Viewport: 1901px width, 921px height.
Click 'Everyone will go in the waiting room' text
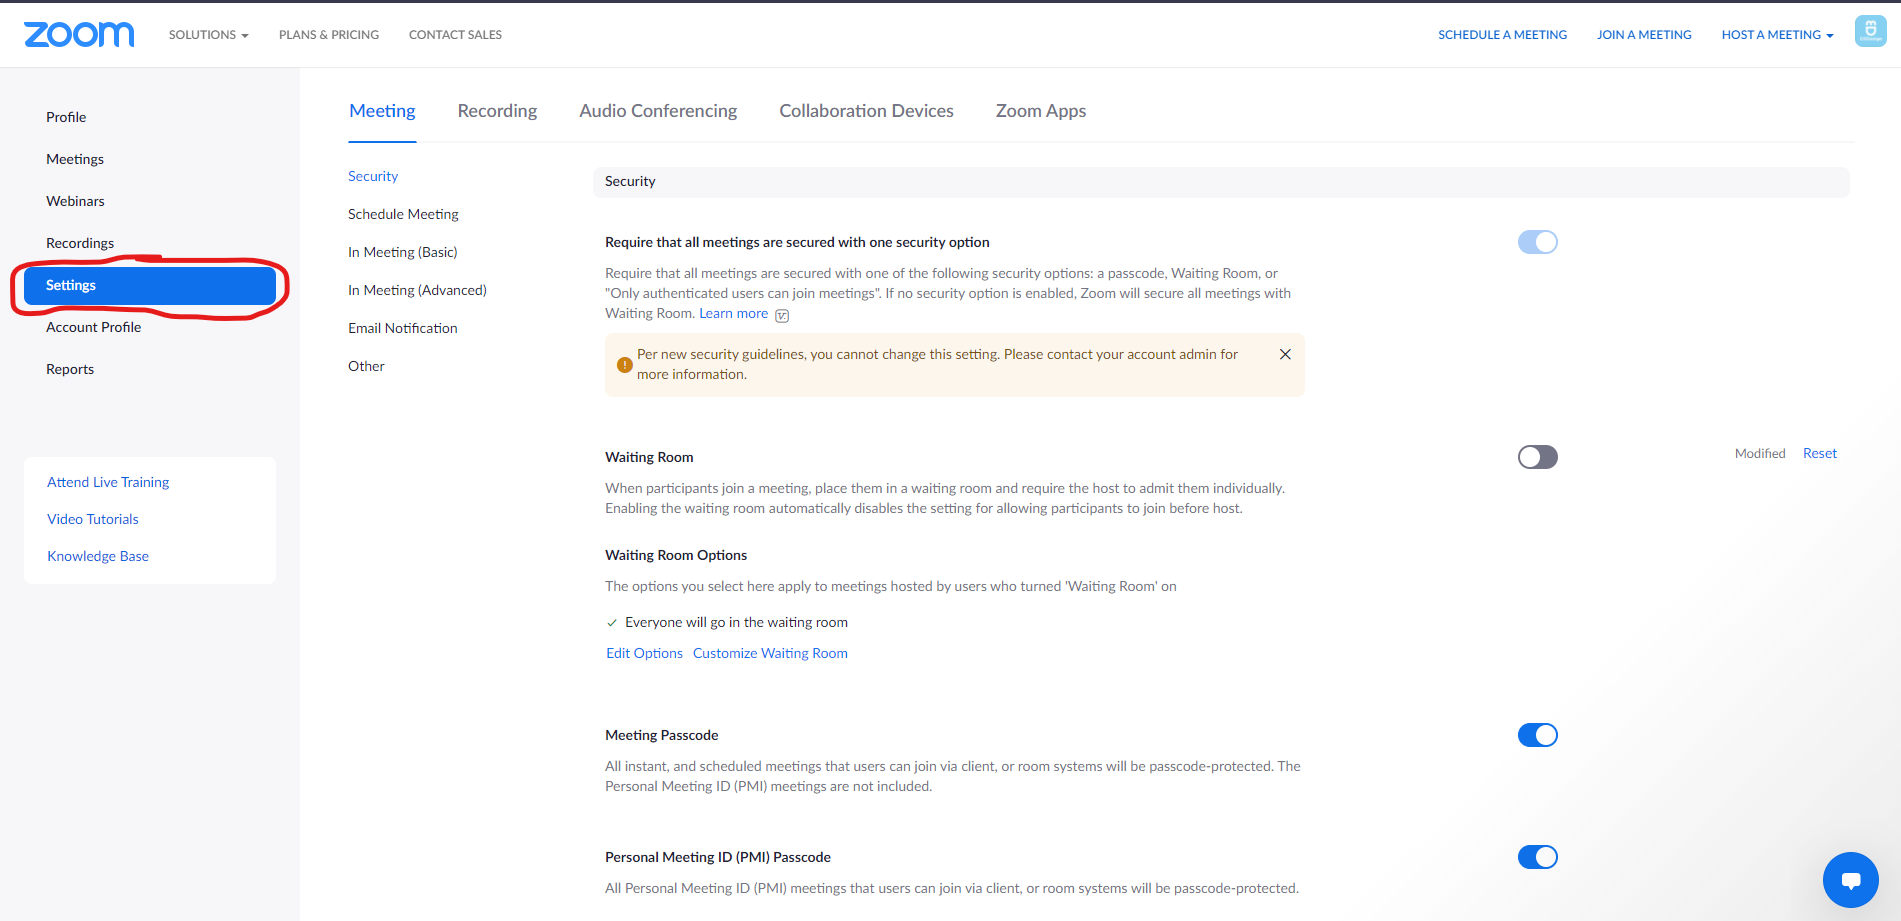click(736, 622)
